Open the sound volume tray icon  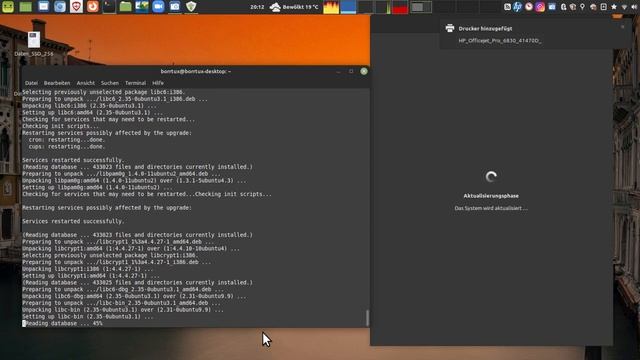point(634,7)
